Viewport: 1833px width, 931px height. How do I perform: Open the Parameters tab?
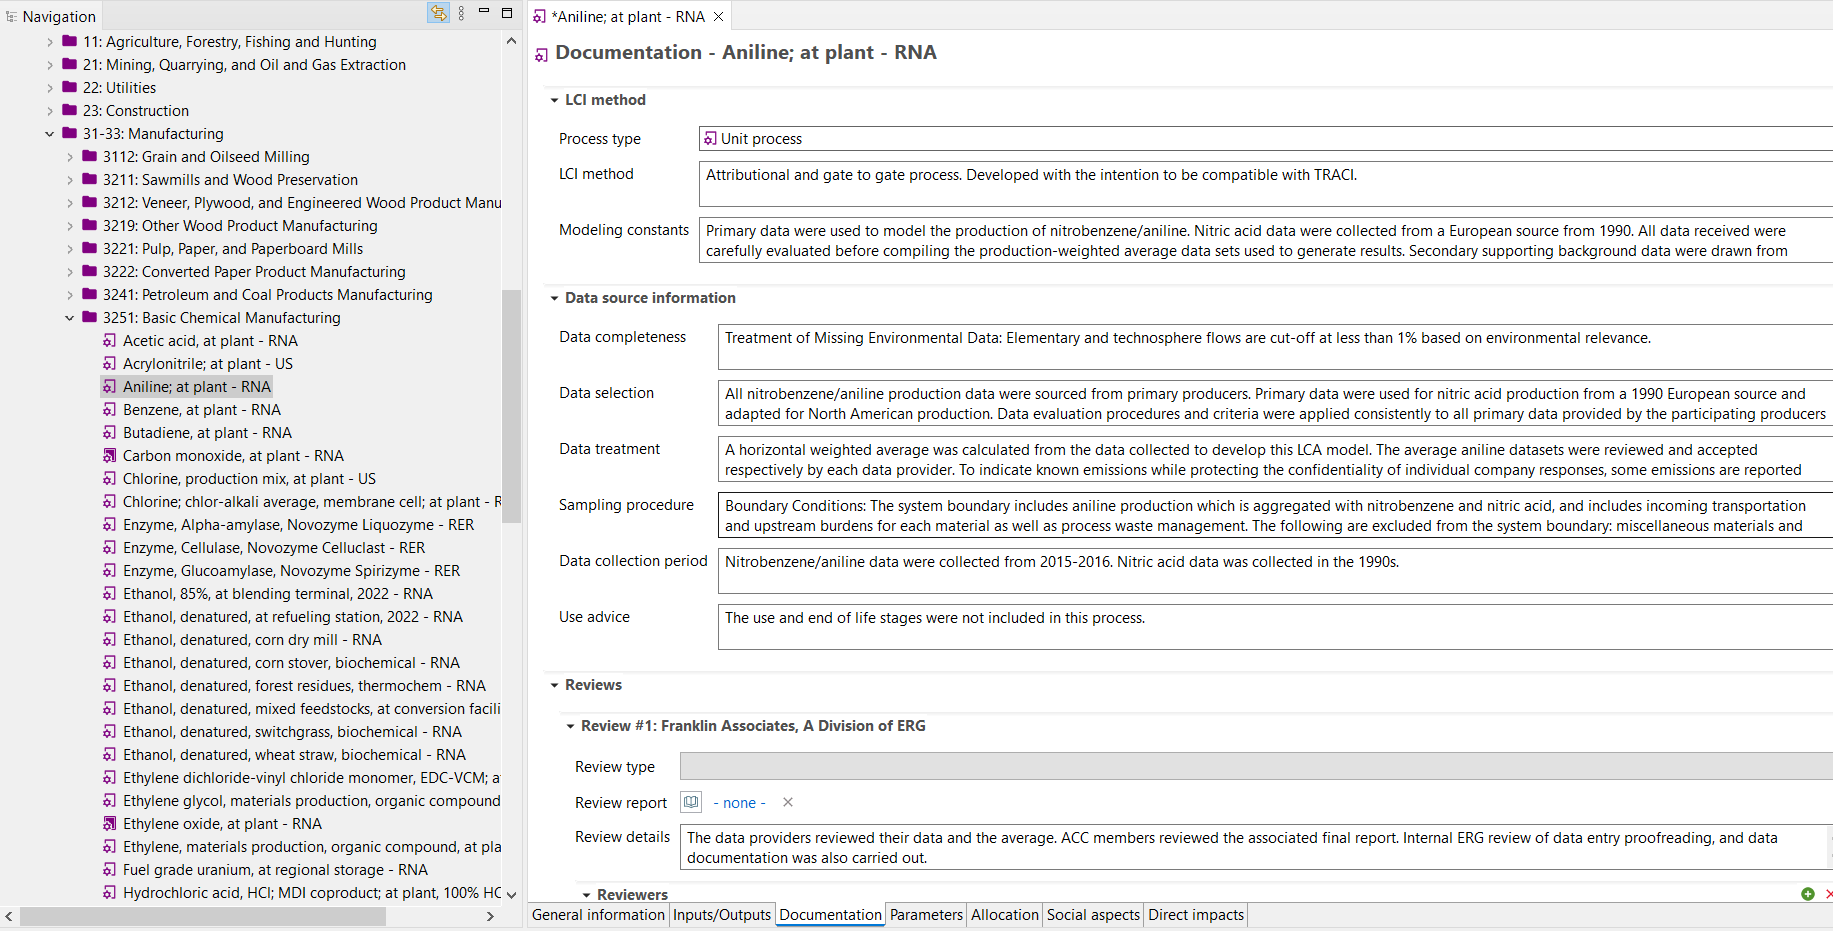coord(926,915)
